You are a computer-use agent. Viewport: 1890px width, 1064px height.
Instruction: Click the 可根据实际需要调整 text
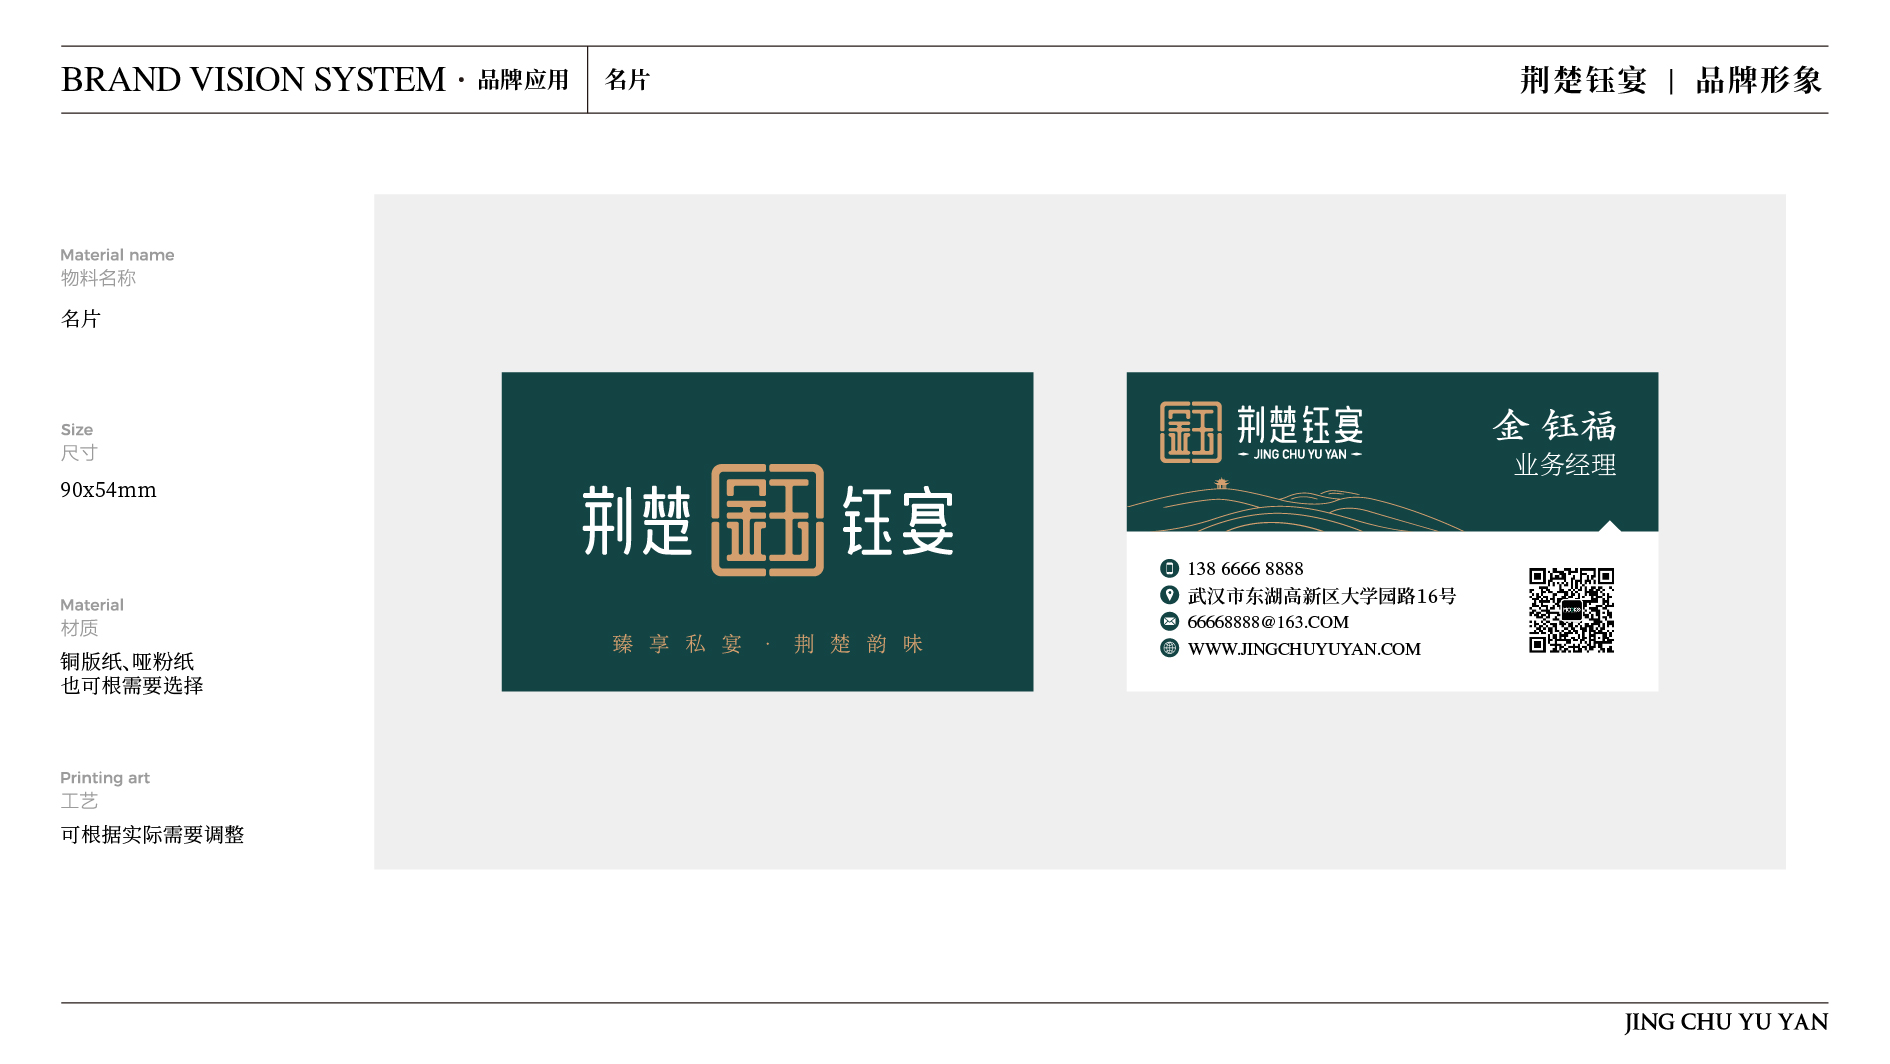click(x=152, y=835)
